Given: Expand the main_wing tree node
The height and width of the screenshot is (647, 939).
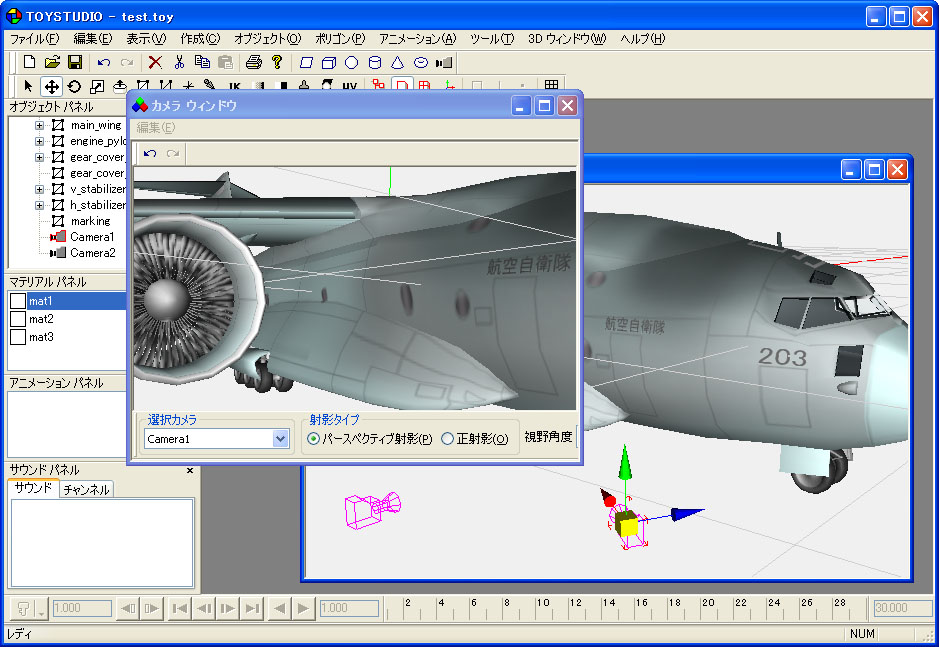Looking at the screenshot, I should click(x=39, y=125).
